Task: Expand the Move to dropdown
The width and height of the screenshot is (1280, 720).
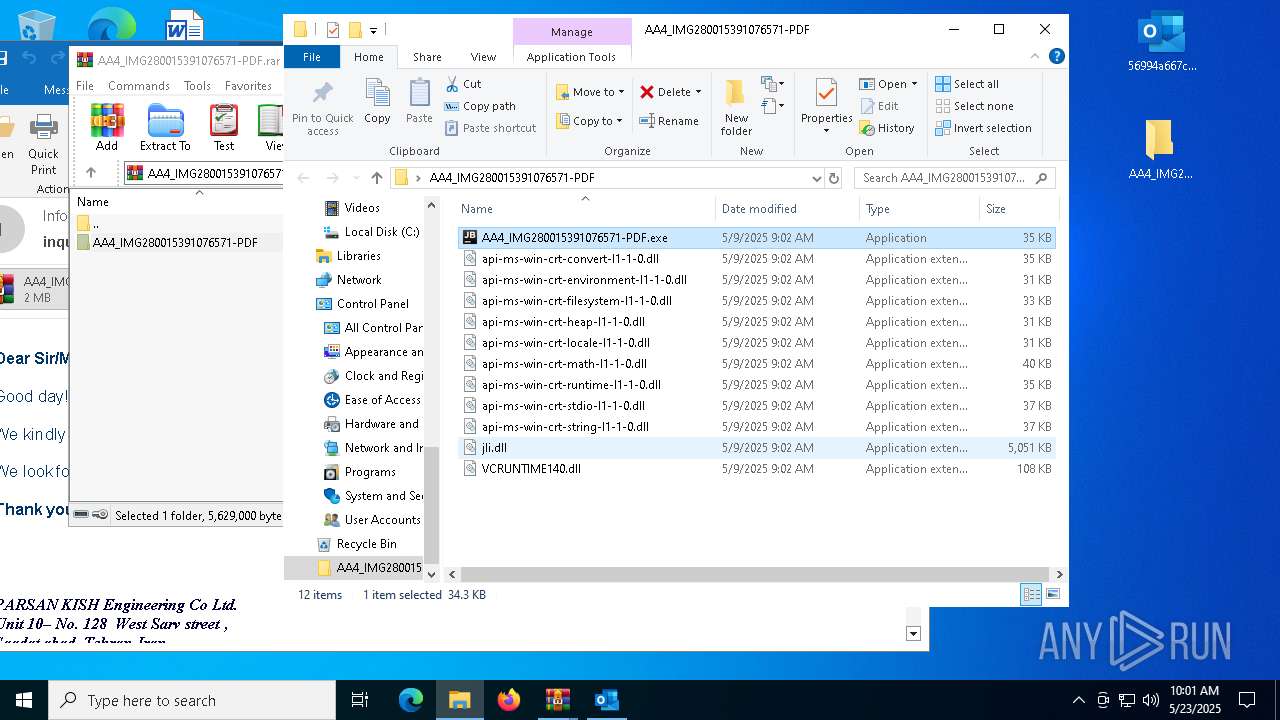Action: pyautogui.click(x=621, y=92)
